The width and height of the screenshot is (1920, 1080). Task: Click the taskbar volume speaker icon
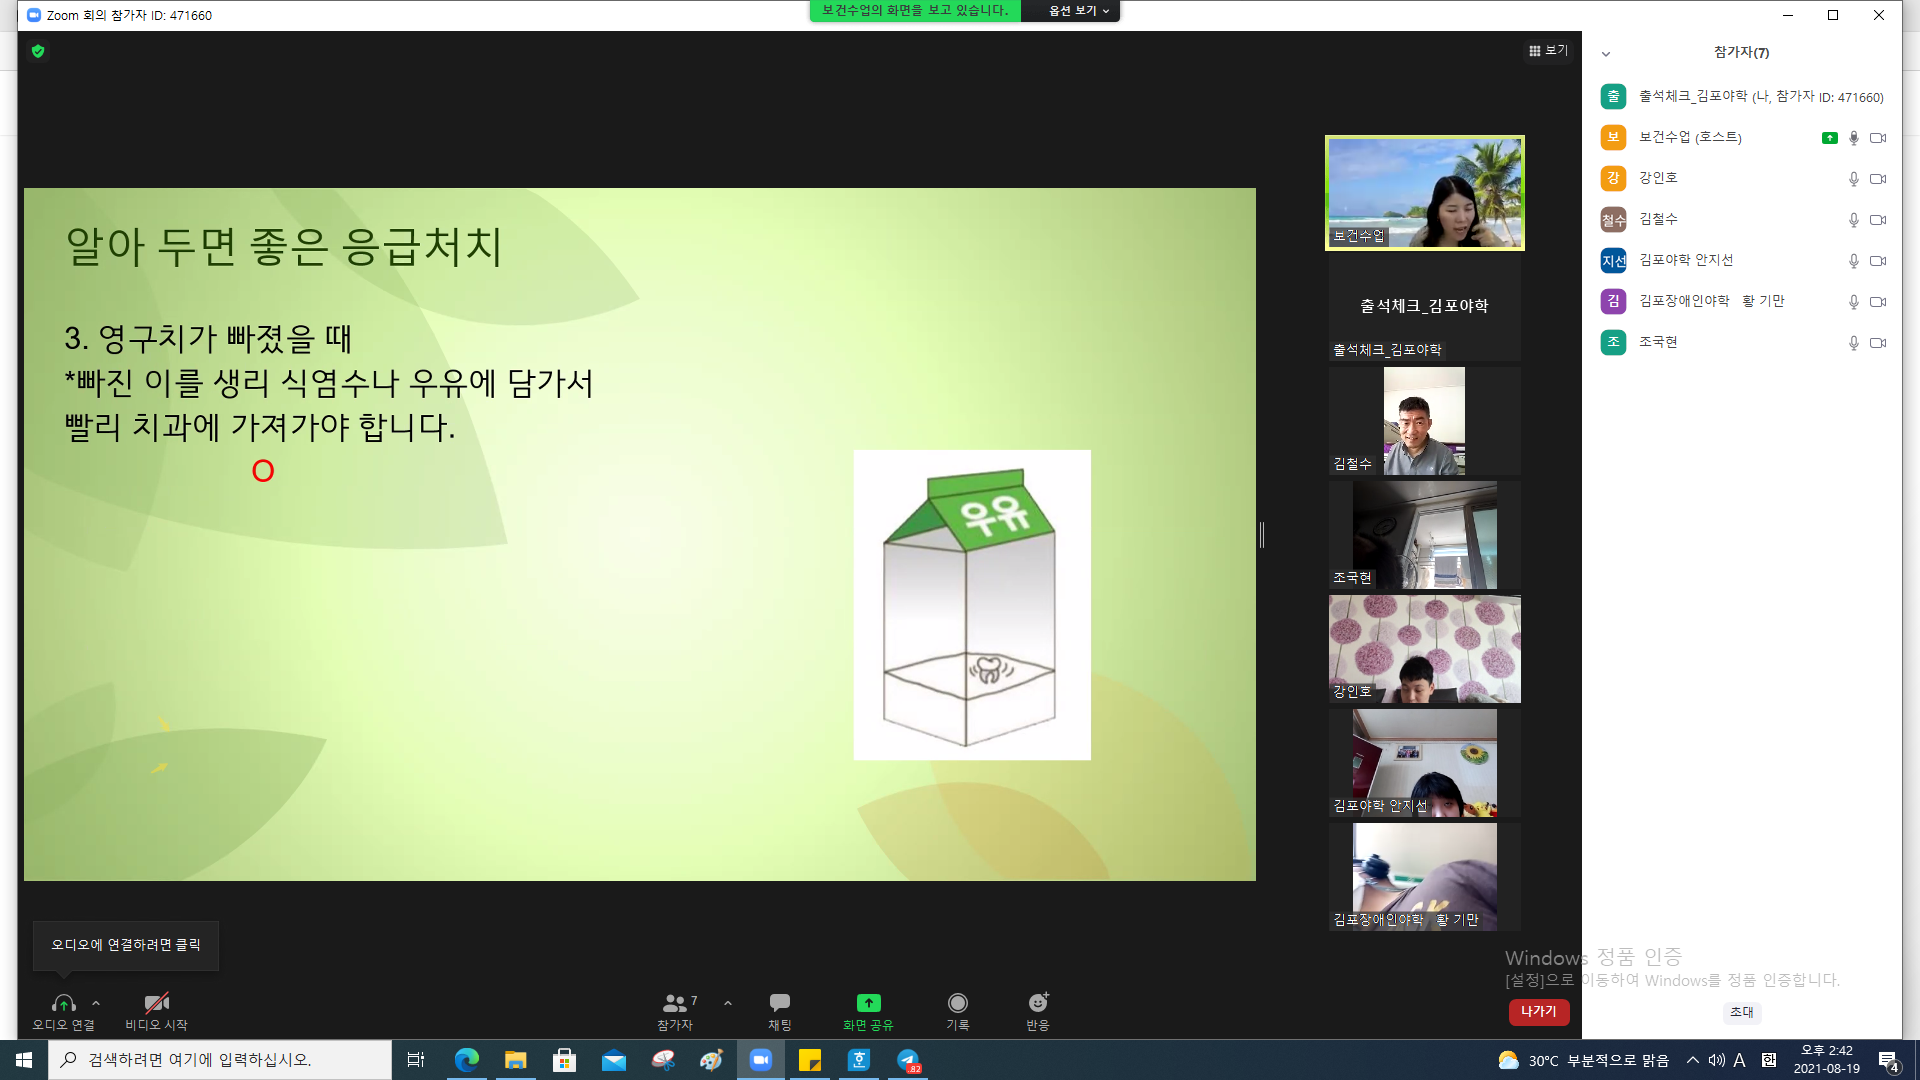1716,1060
